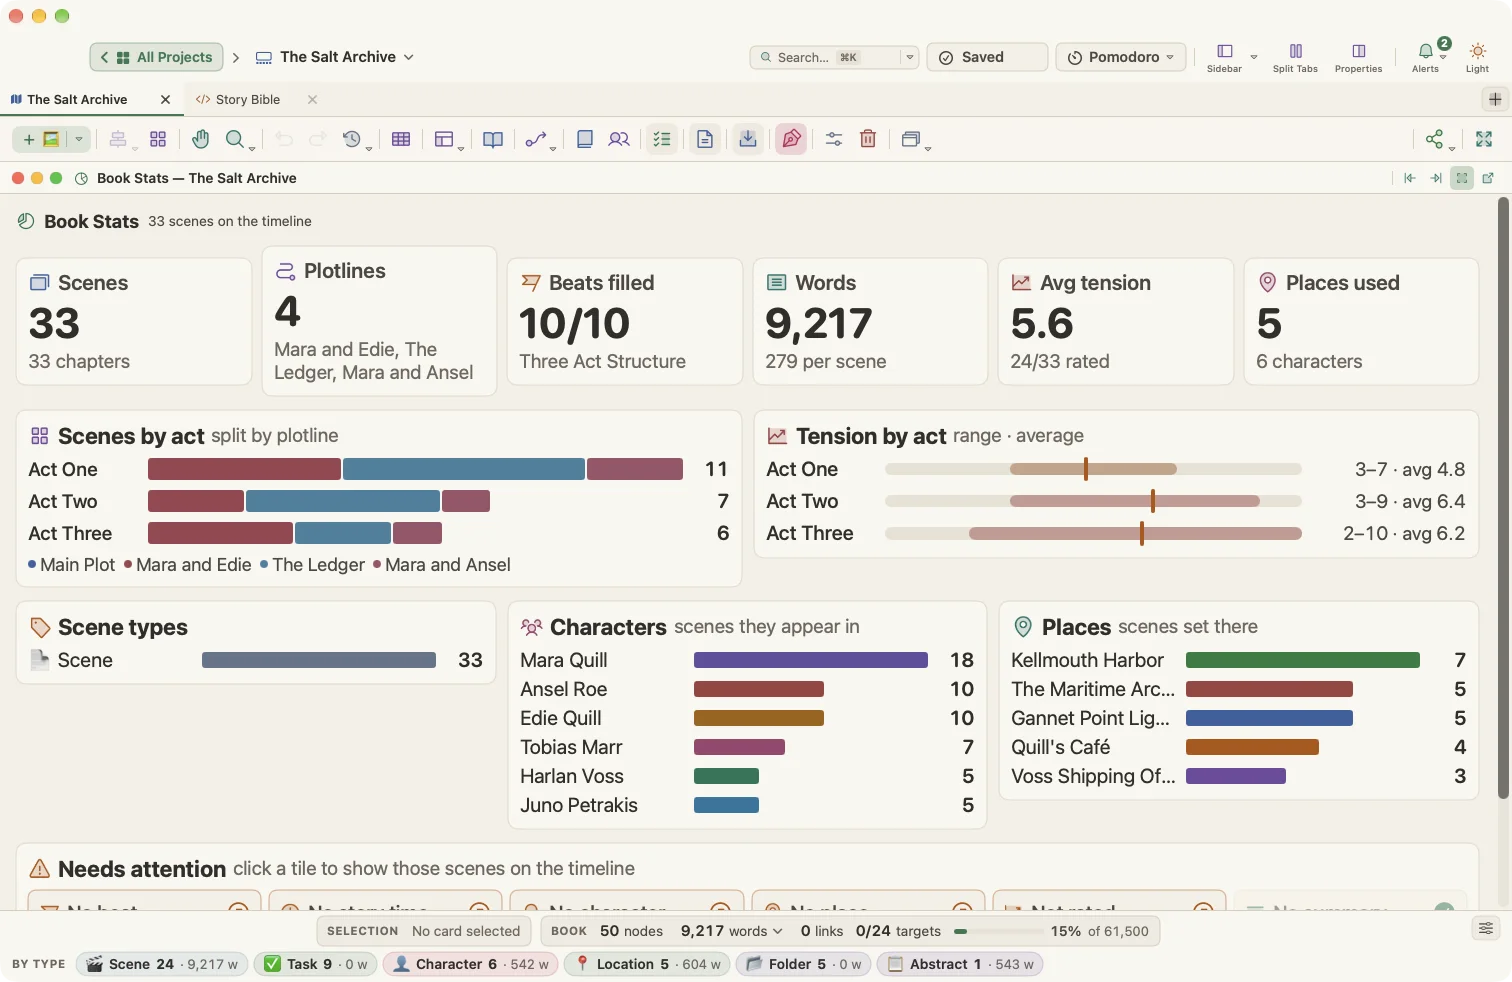Open Book Stats in a pop-out window

coord(1488,178)
